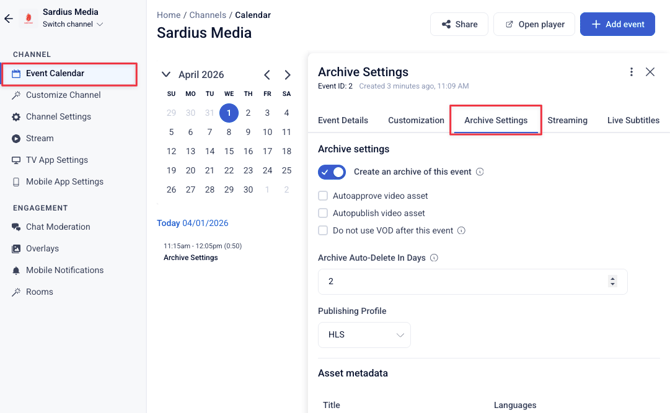Enable Autoapprove video asset checkbox

coord(323,196)
